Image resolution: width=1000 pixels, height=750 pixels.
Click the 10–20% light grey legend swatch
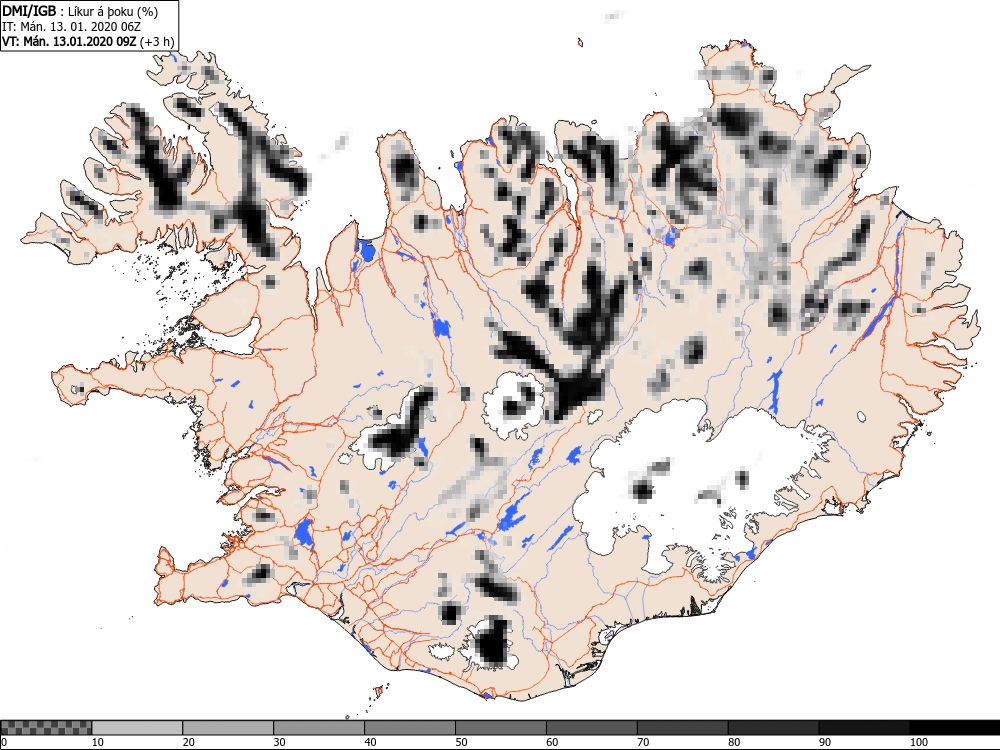tap(137, 728)
